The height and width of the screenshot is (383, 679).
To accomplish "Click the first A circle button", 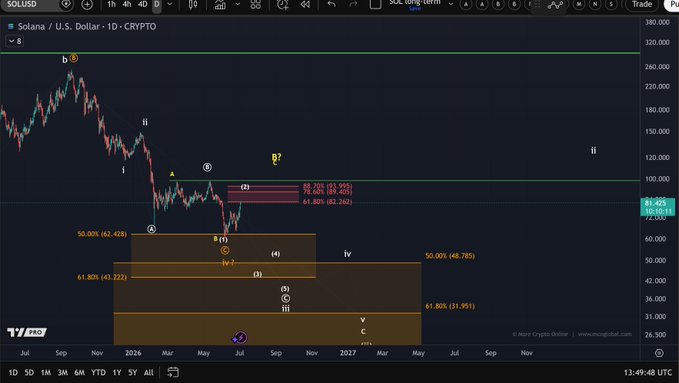I will (x=466, y=5).
